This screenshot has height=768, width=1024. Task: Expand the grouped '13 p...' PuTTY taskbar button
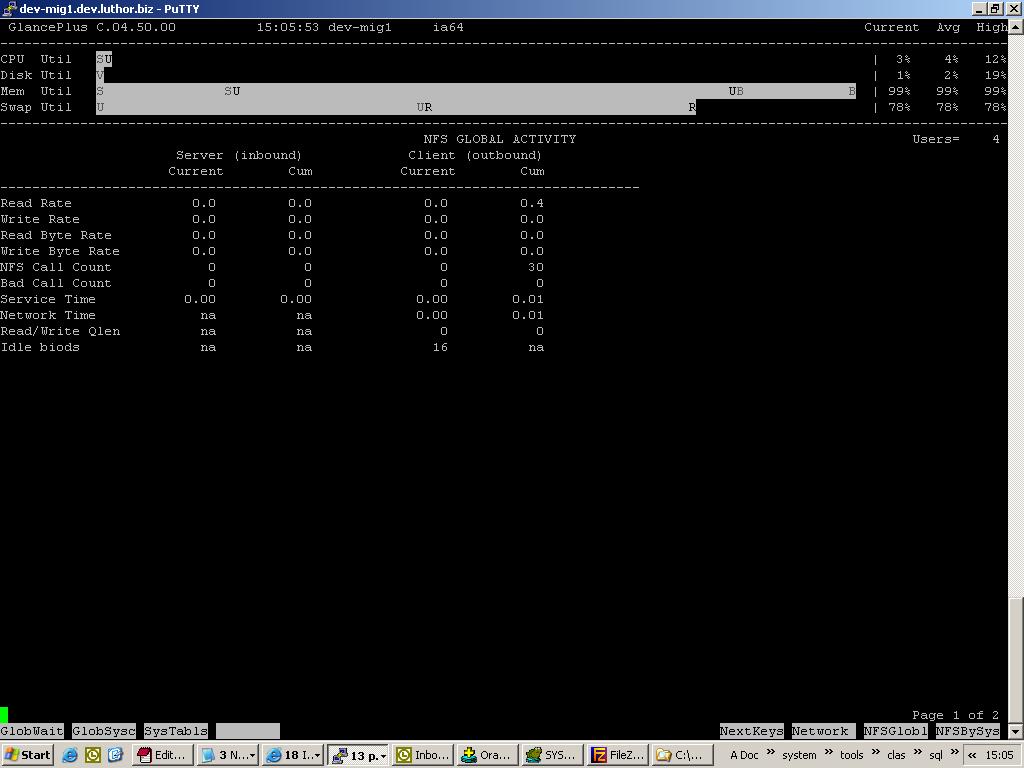coord(358,755)
